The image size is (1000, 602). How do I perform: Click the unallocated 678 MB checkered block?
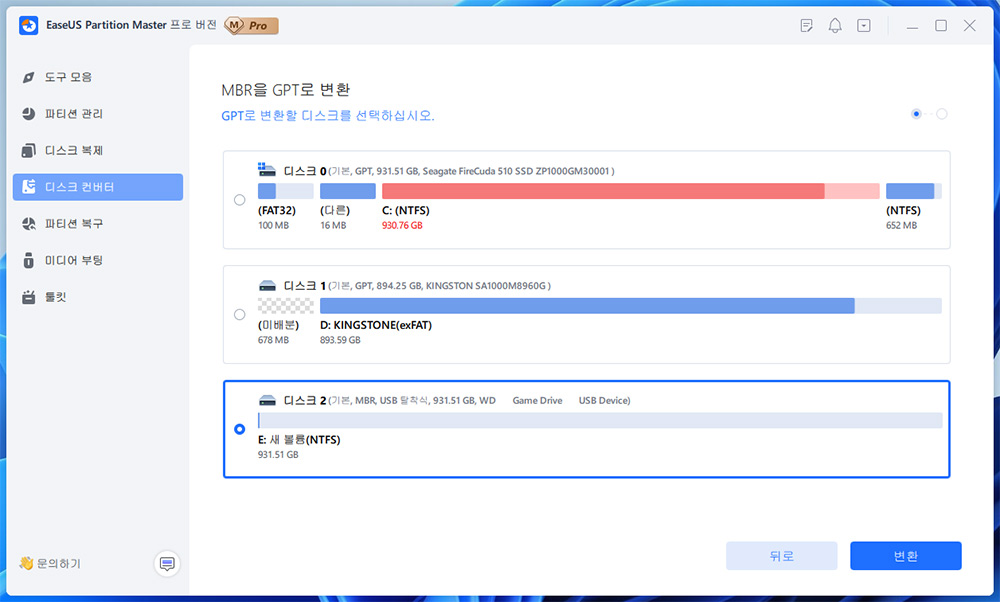coord(286,305)
